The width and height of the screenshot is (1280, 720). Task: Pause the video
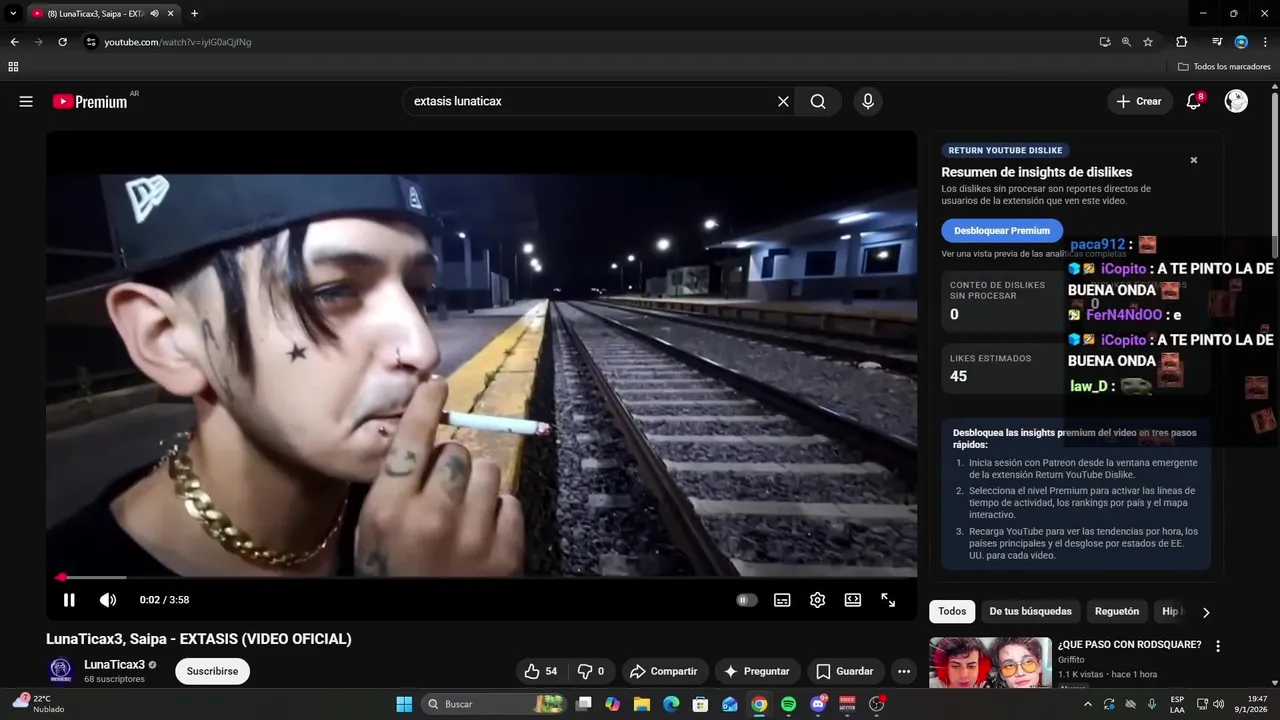(69, 600)
